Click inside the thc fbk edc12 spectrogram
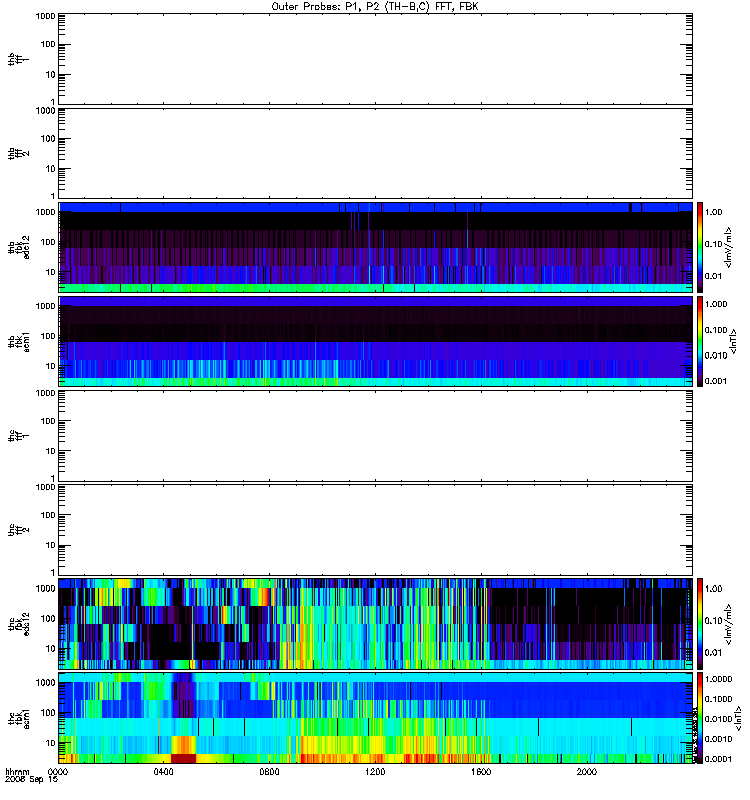 click(375, 623)
